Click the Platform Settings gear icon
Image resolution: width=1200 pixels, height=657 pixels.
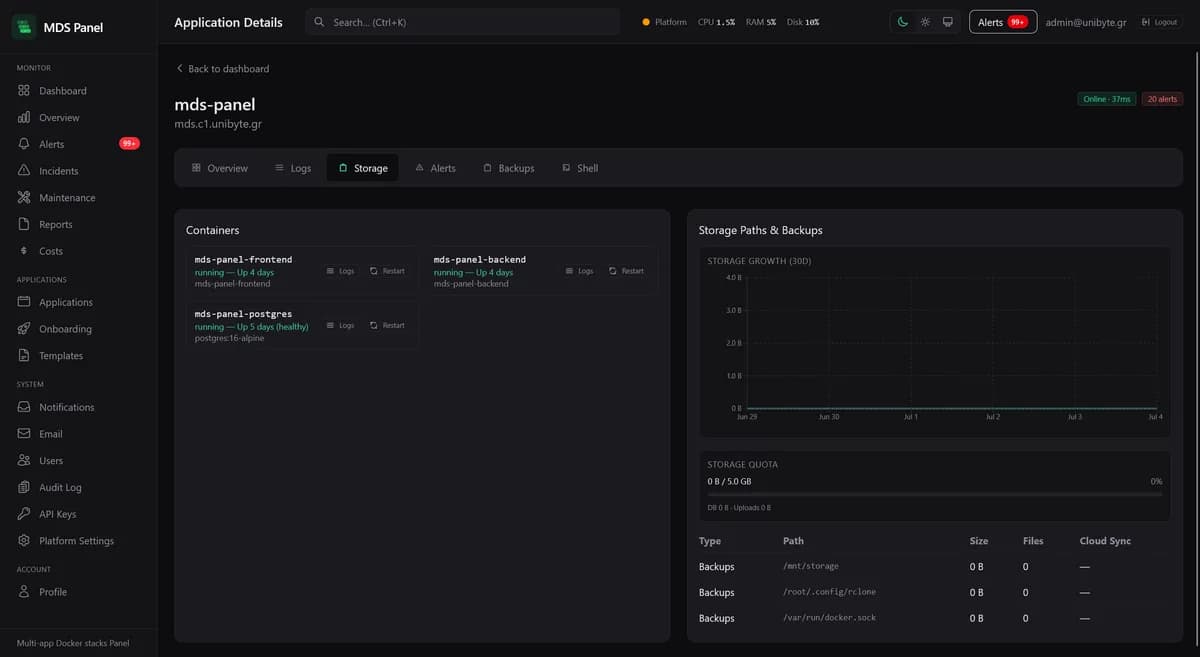tap(24, 541)
